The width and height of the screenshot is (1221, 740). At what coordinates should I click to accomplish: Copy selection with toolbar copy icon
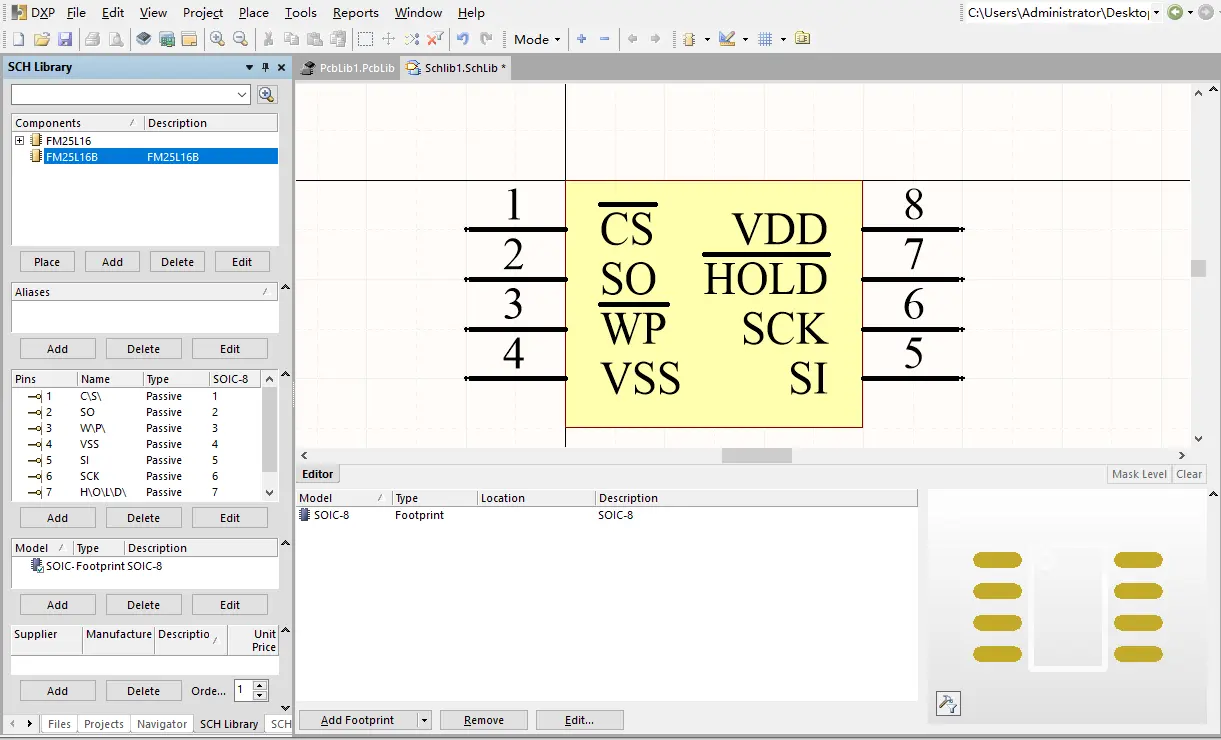coord(291,39)
